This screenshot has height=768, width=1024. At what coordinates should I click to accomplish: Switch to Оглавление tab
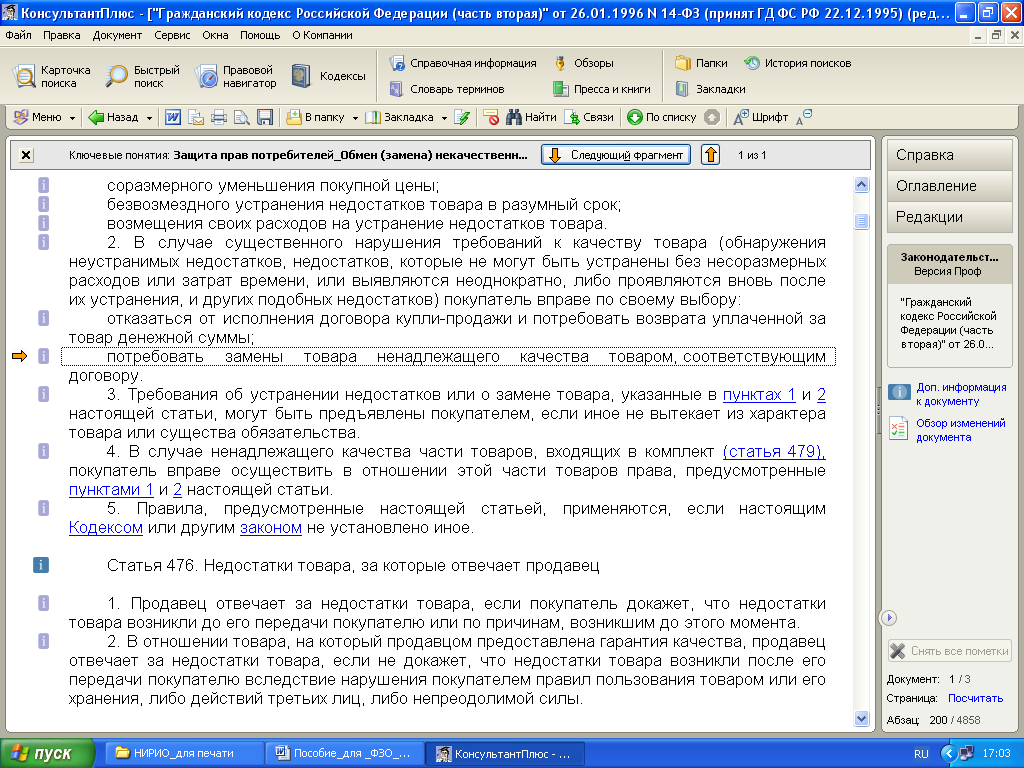[950, 186]
